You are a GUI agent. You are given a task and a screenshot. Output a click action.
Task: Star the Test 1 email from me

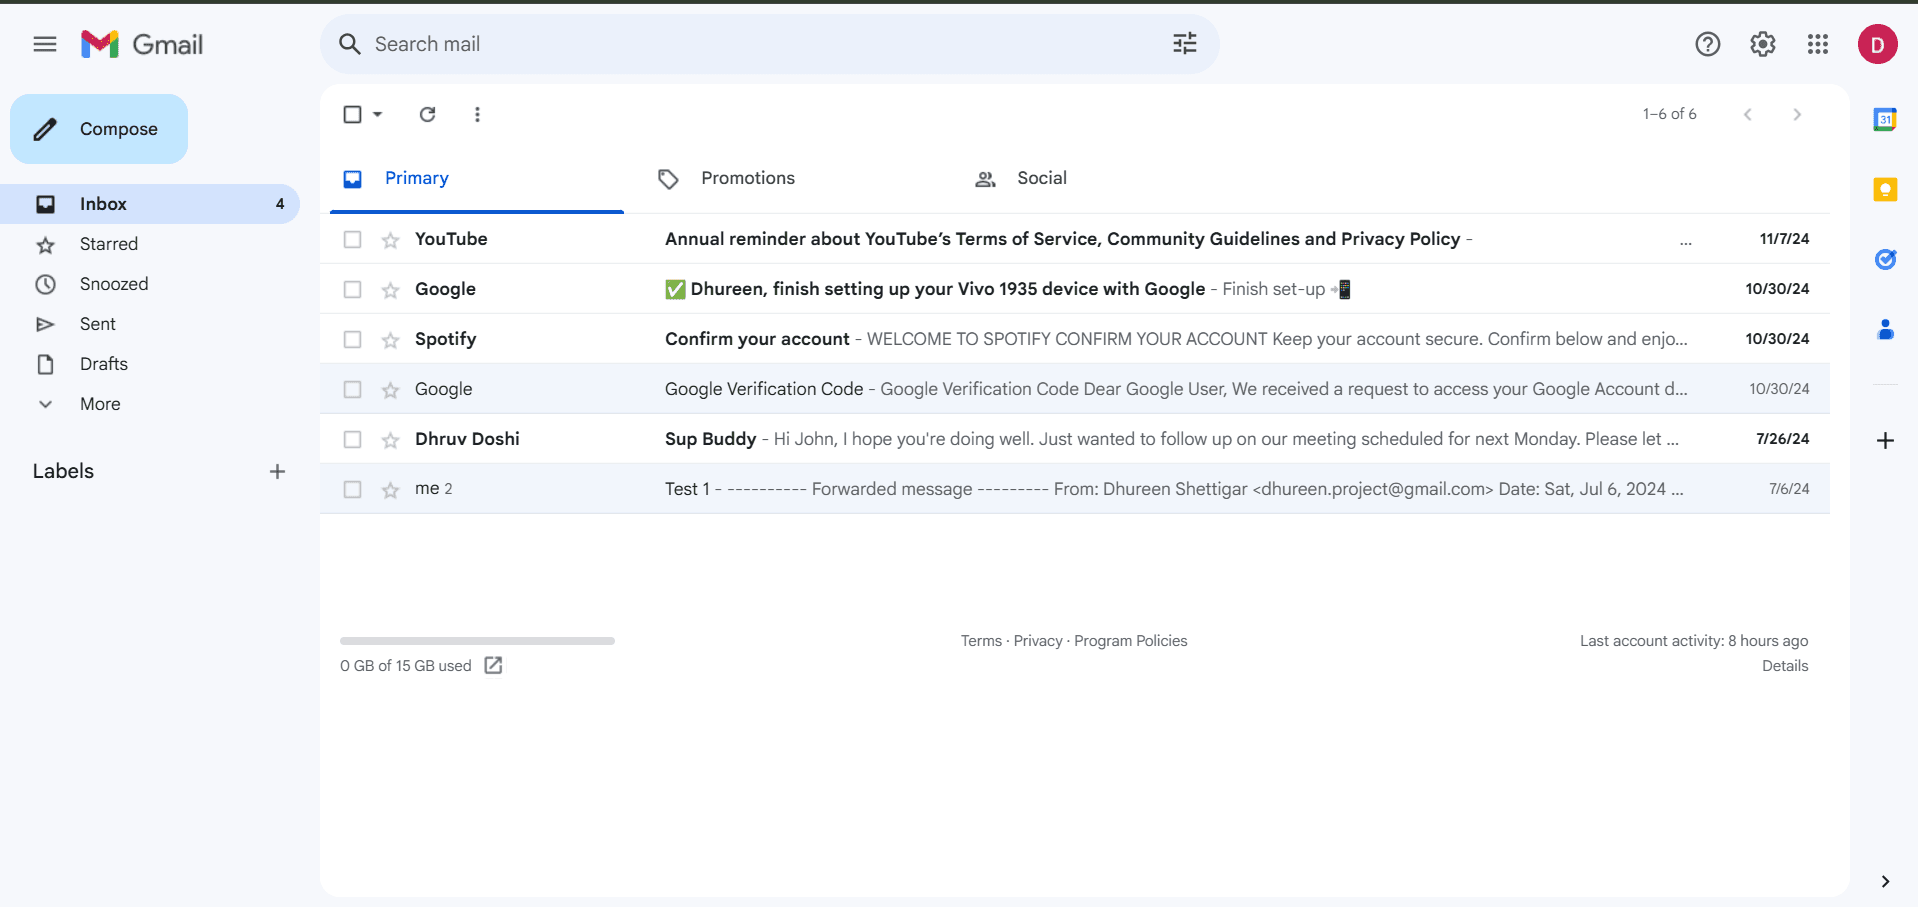390,490
